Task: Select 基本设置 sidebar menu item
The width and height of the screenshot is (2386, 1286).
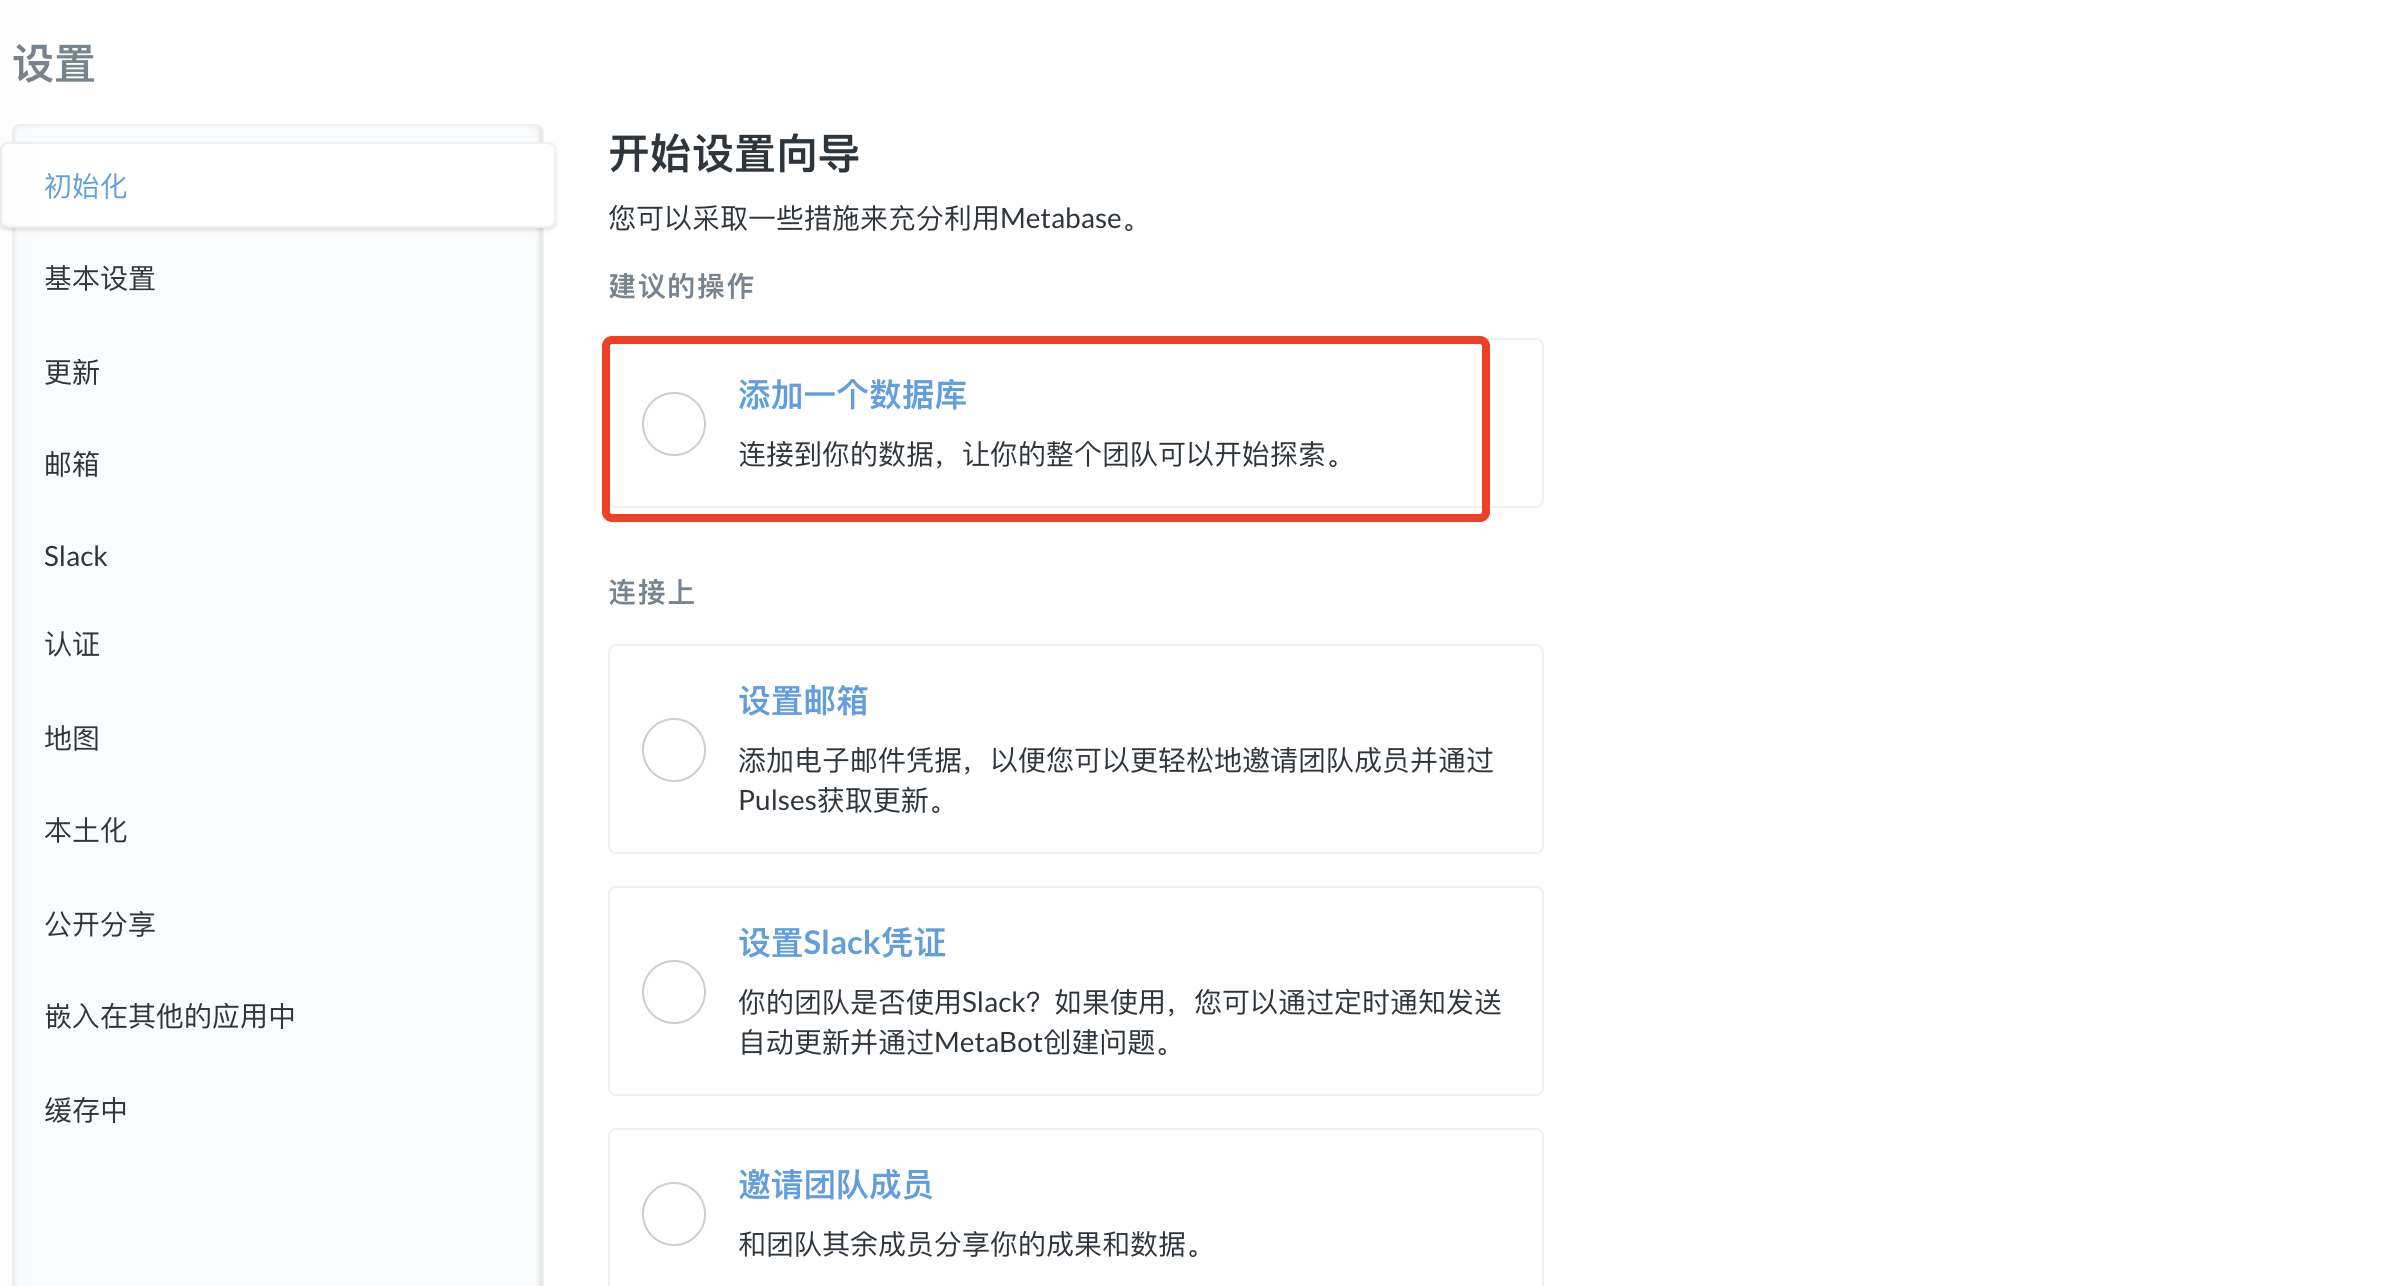Action: pos(100,277)
